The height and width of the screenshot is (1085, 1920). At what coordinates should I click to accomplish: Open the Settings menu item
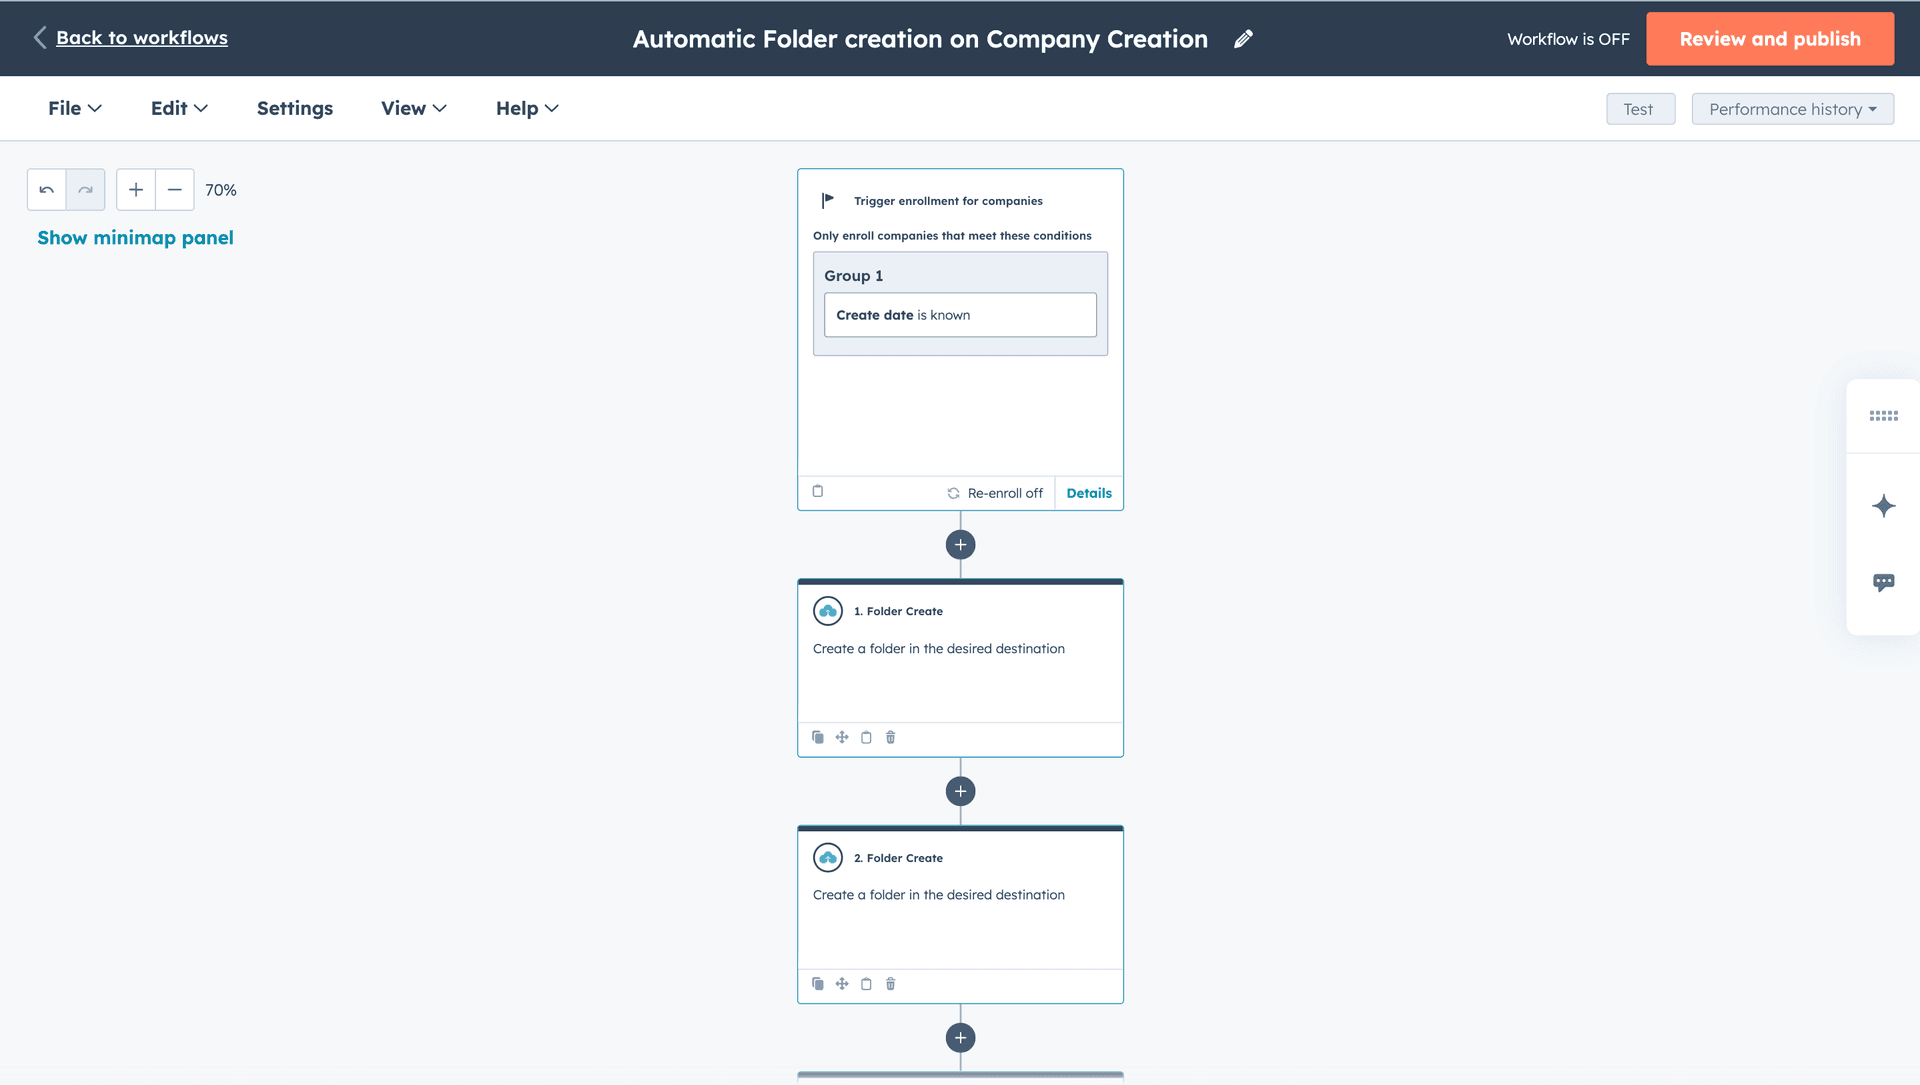(x=294, y=108)
